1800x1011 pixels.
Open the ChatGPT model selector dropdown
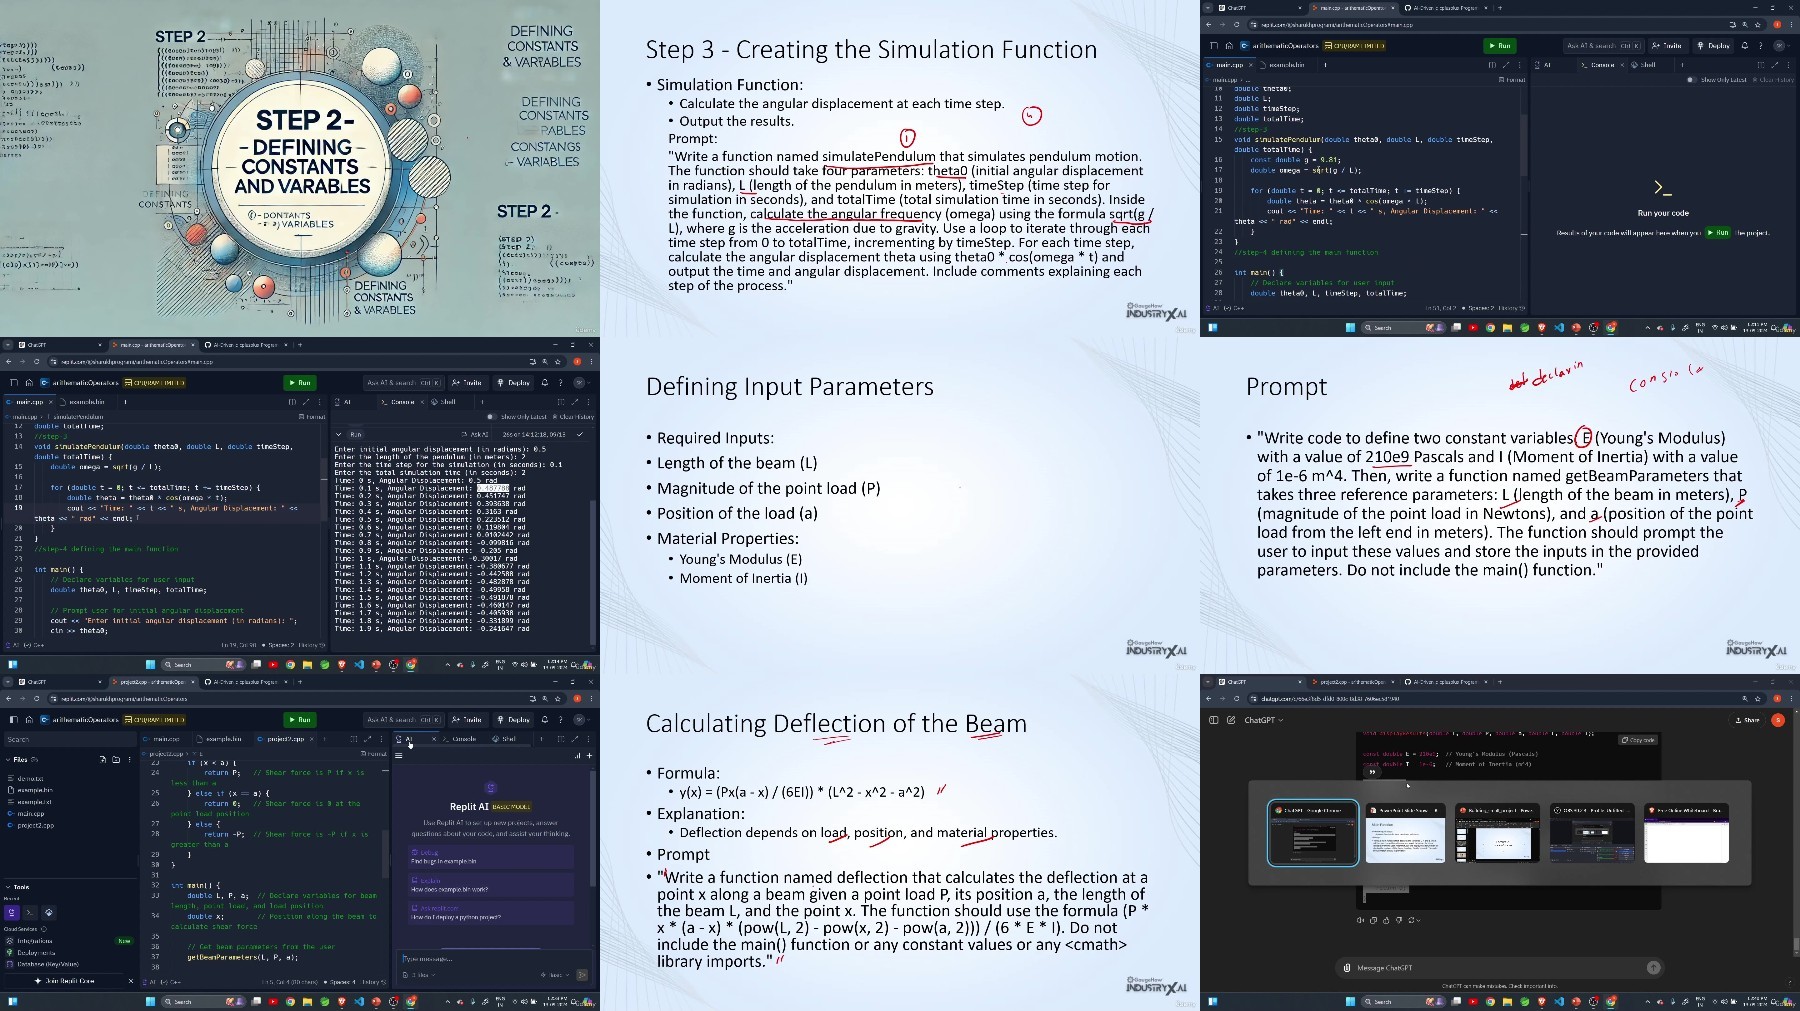tap(1263, 720)
